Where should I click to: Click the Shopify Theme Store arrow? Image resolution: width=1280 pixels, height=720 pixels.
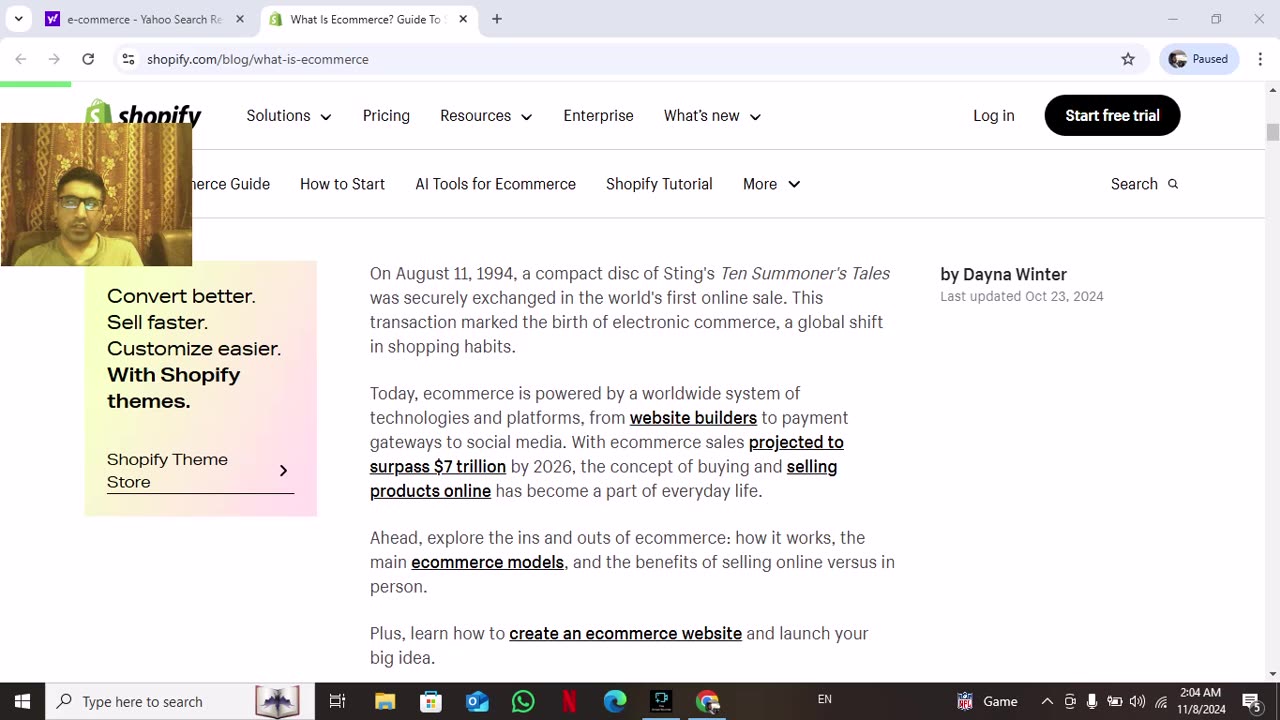(x=283, y=470)
